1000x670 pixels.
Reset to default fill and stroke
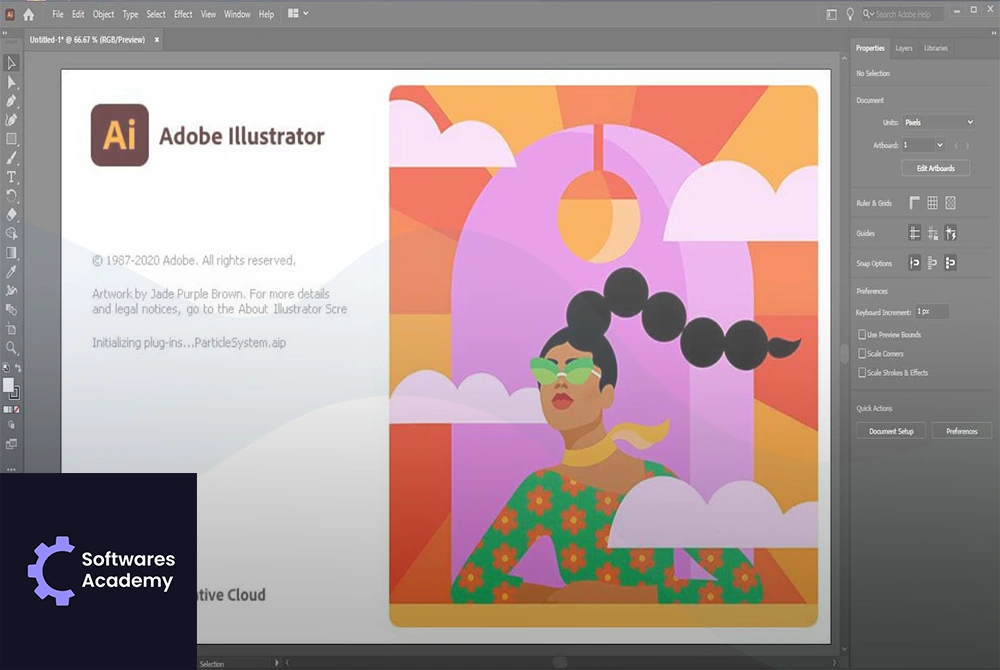pos(6,368)
